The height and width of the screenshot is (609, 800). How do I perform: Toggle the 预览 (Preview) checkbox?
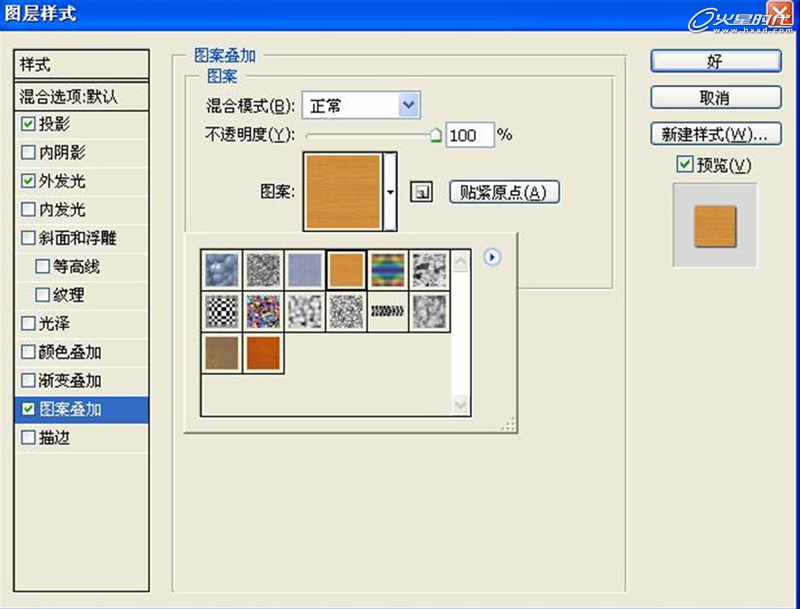click(x=684, y=164)
